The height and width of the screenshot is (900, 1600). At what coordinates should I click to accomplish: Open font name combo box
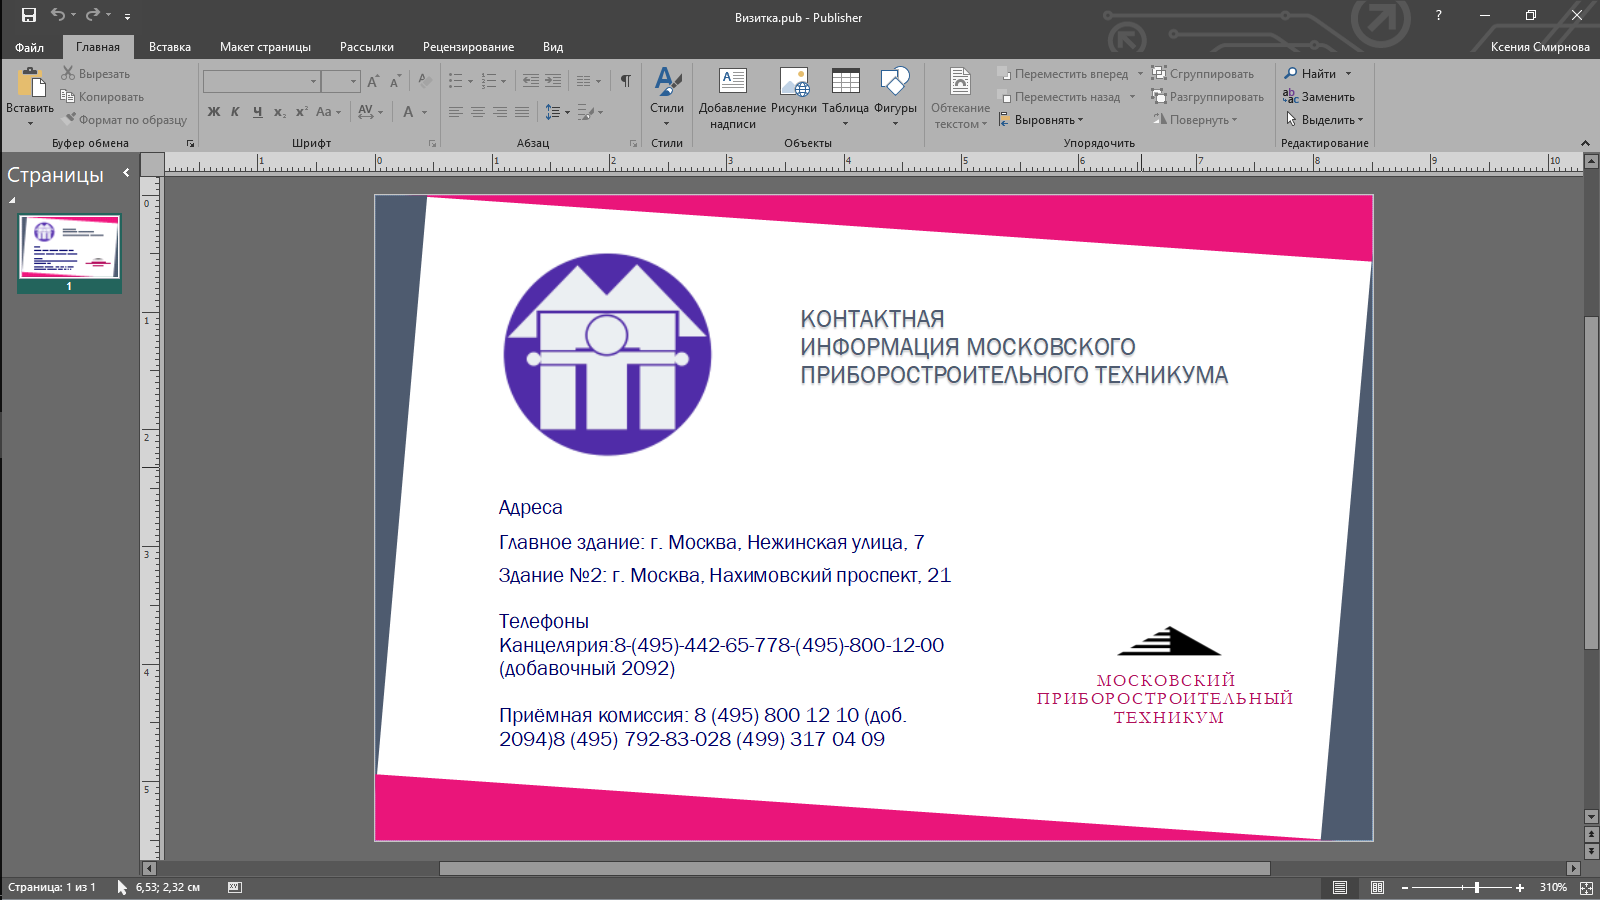click(x=261, y=81)
